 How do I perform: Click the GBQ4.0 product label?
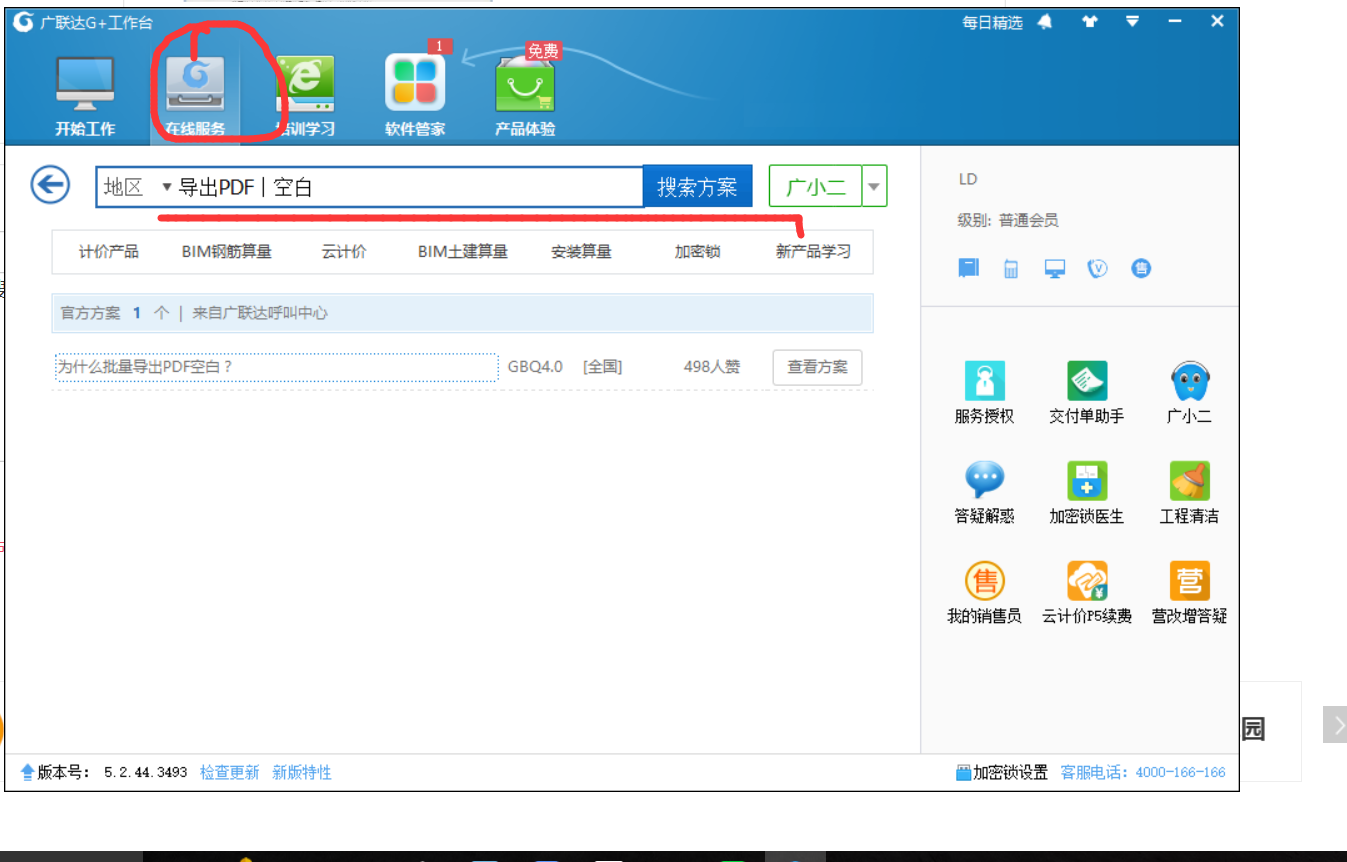tap(535, 367)
